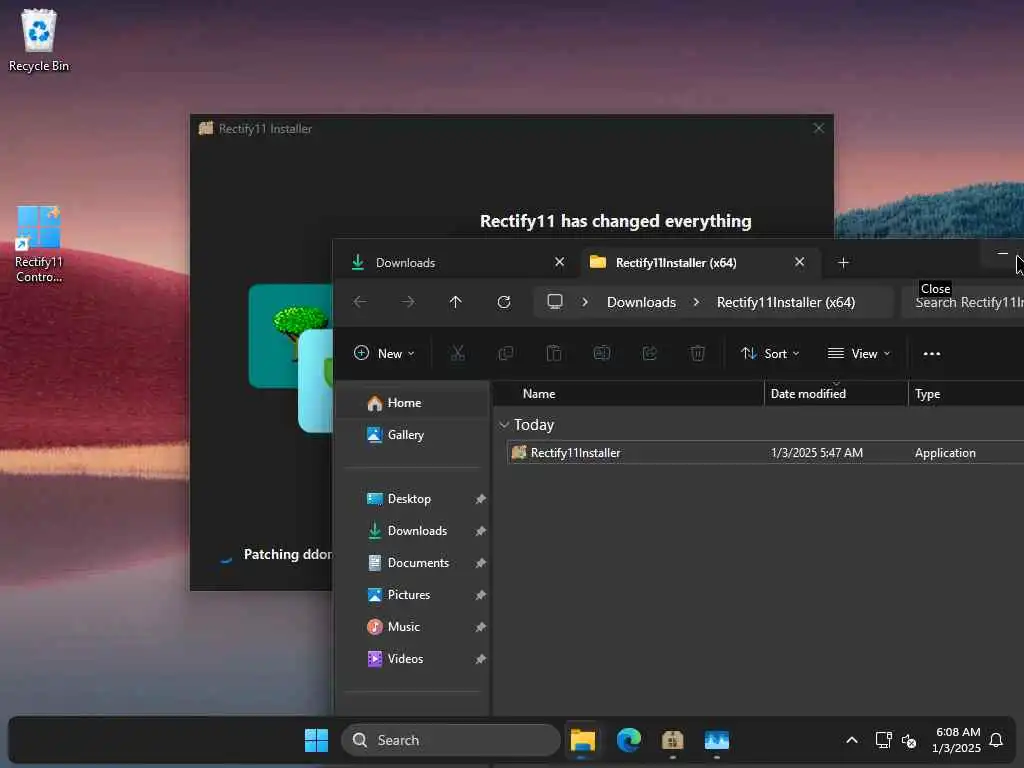The image size is (1024, 768).
Task: Click Downloads in the address bar breadcrumb
Action: tap(641, 302)
